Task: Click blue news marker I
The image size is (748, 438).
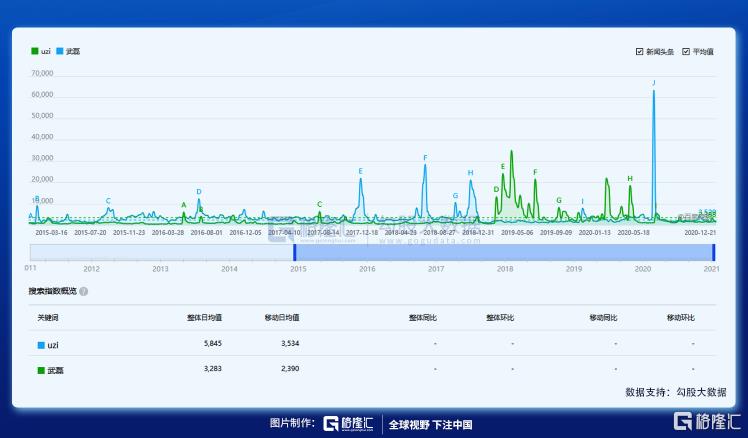Action: pos(582,201)
